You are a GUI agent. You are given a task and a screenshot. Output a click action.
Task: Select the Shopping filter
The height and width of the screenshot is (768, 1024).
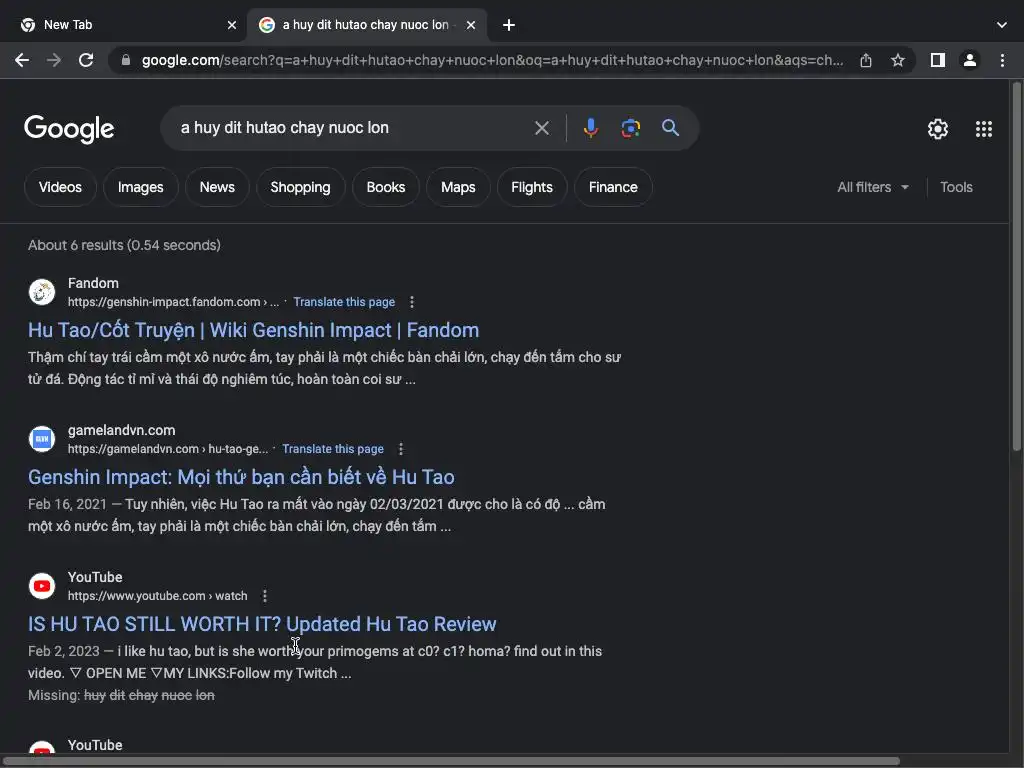click(300, 187)
